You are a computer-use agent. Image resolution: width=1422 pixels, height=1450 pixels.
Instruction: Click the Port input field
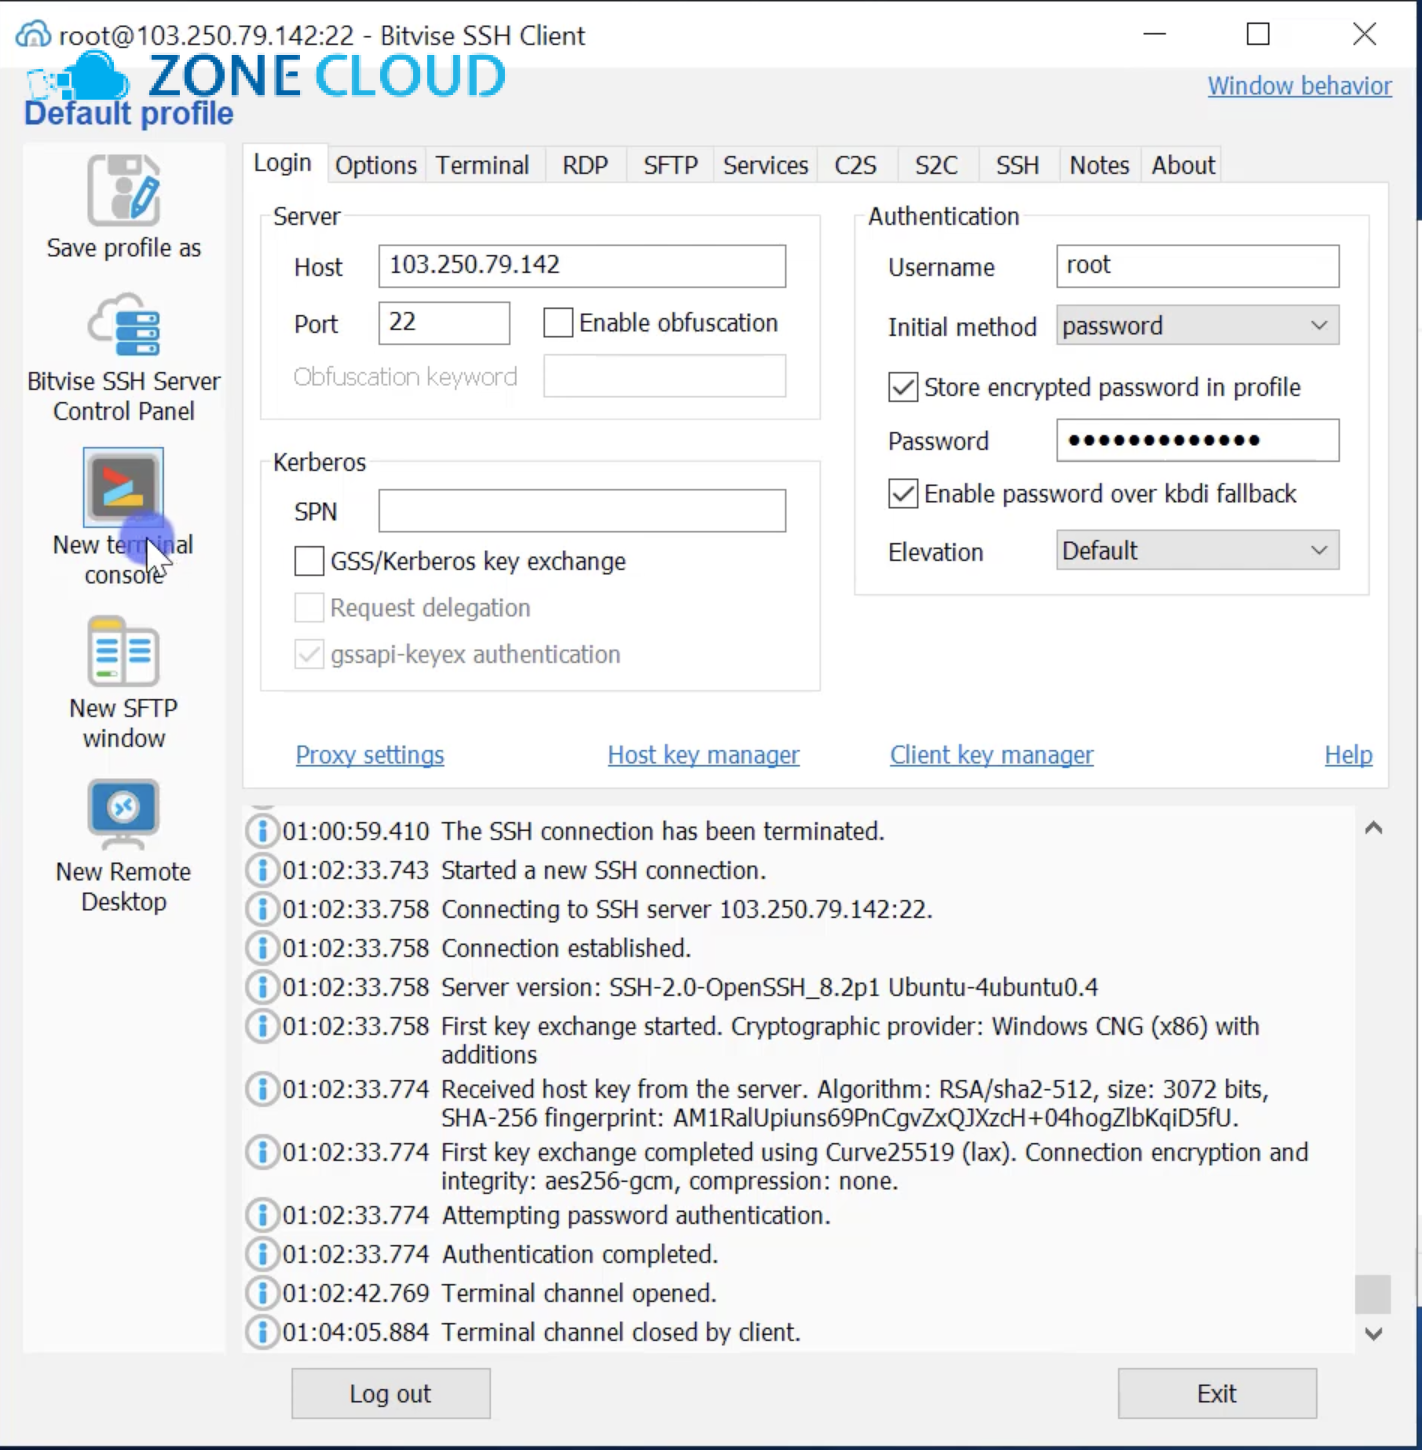[444, 323]
